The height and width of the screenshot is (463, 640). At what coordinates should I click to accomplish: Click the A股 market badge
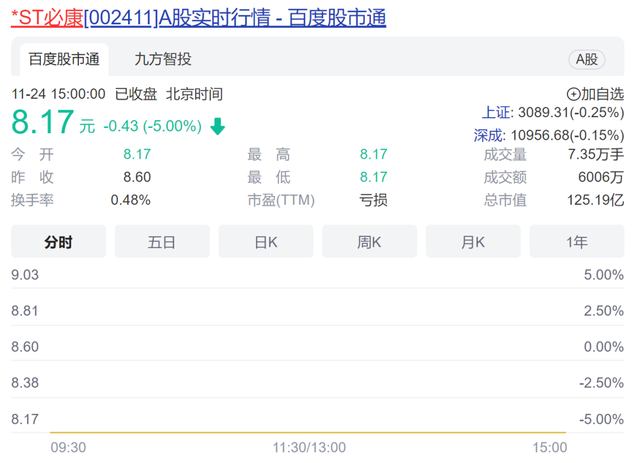tap(587, 60)
